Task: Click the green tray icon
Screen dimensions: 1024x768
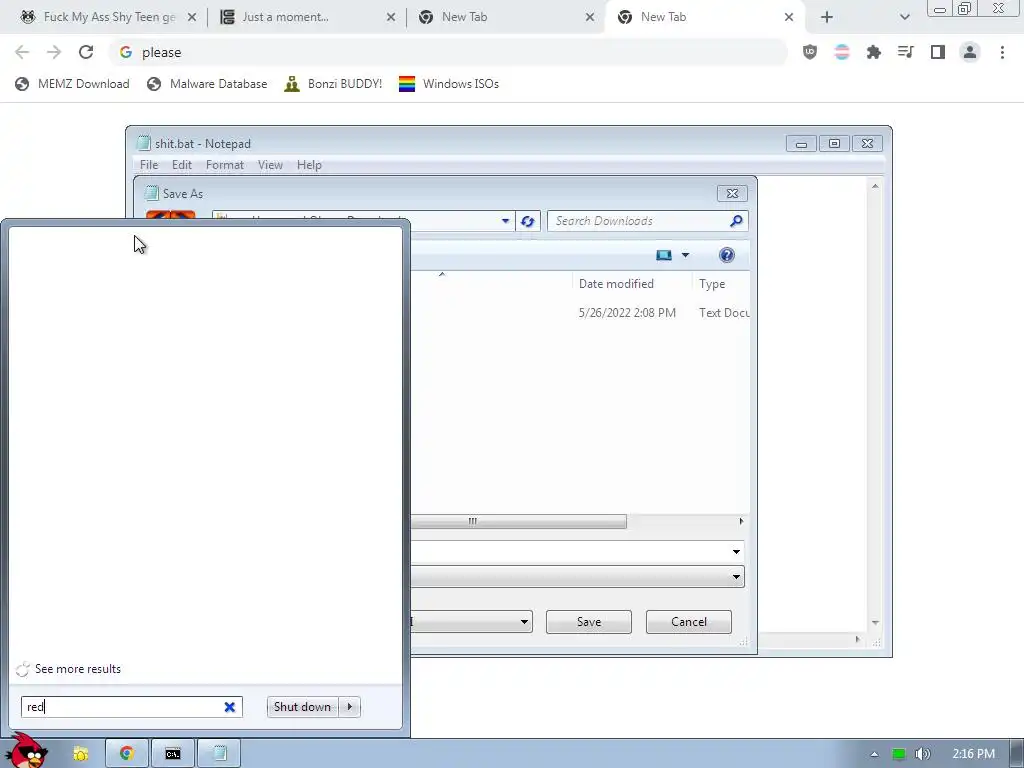Action: (899, 754)
